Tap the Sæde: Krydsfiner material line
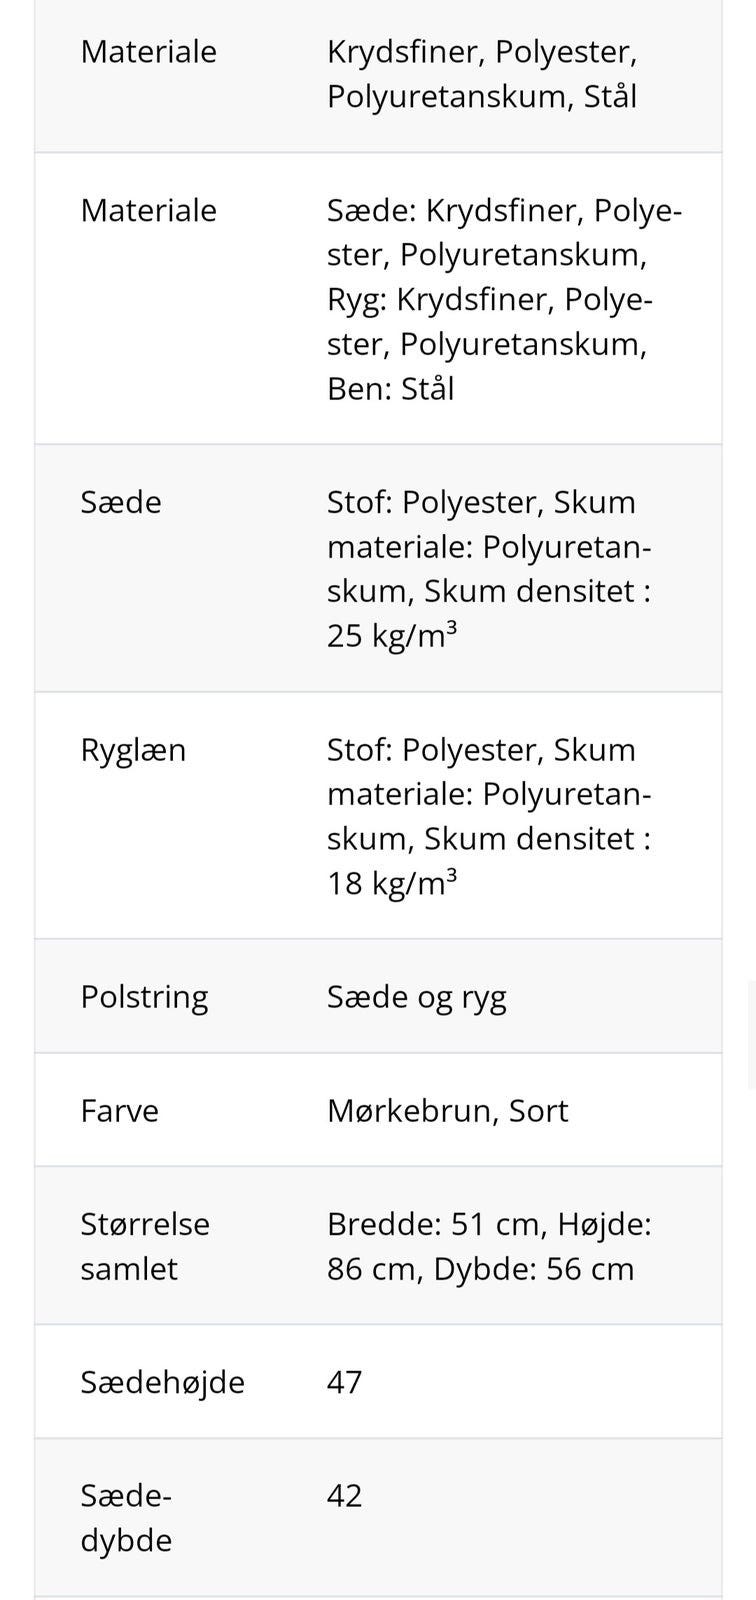The width and height of the screenshot is (756, 1600). pyautogui.click(x=504, y=211)
